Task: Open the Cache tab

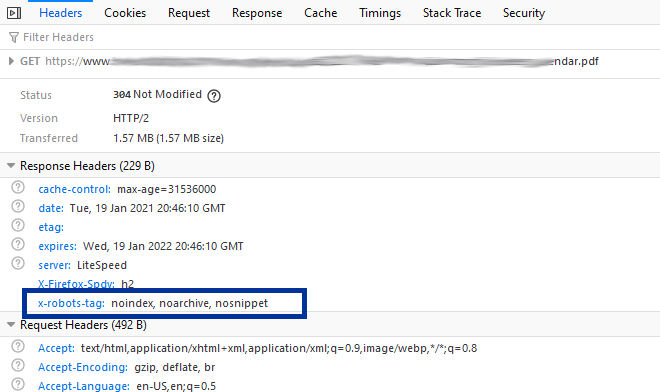Action: [321, 13]
